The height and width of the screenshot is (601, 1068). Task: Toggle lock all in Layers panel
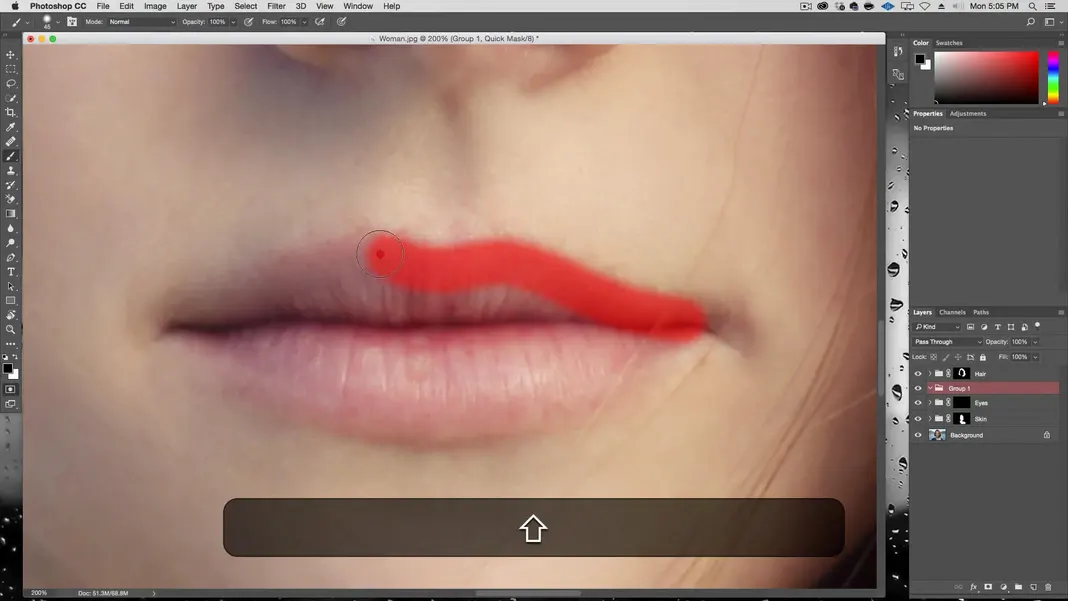pos(983,357)
